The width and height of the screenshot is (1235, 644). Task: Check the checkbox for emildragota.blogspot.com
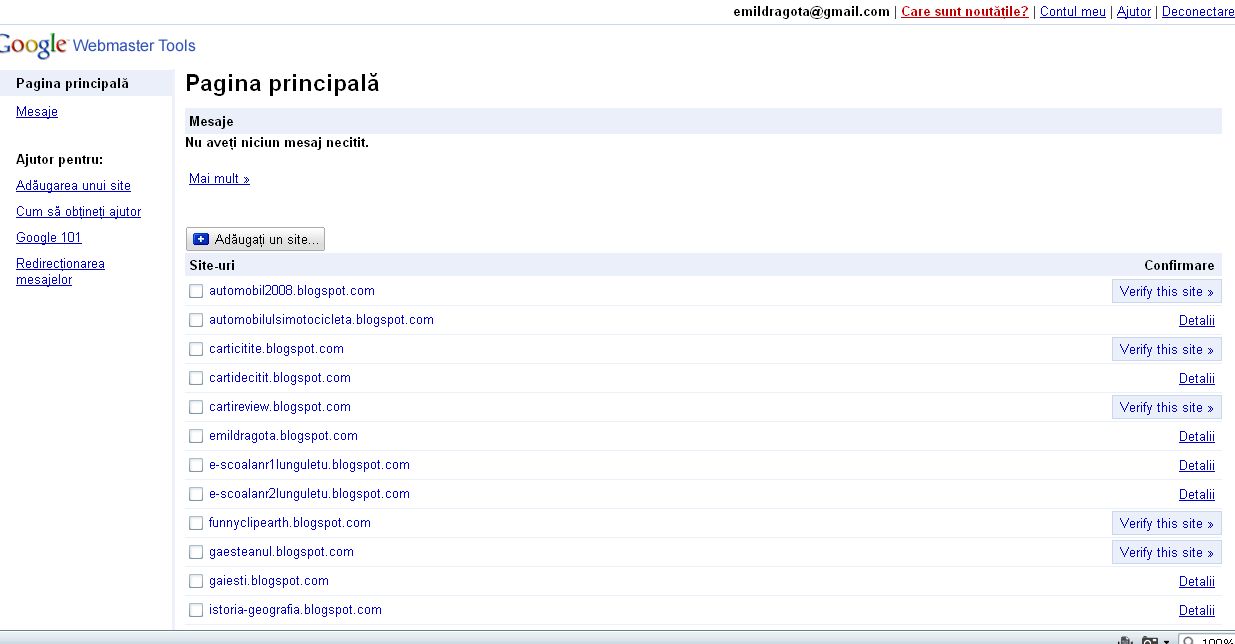pyautogui.click(x=196, y=436)
